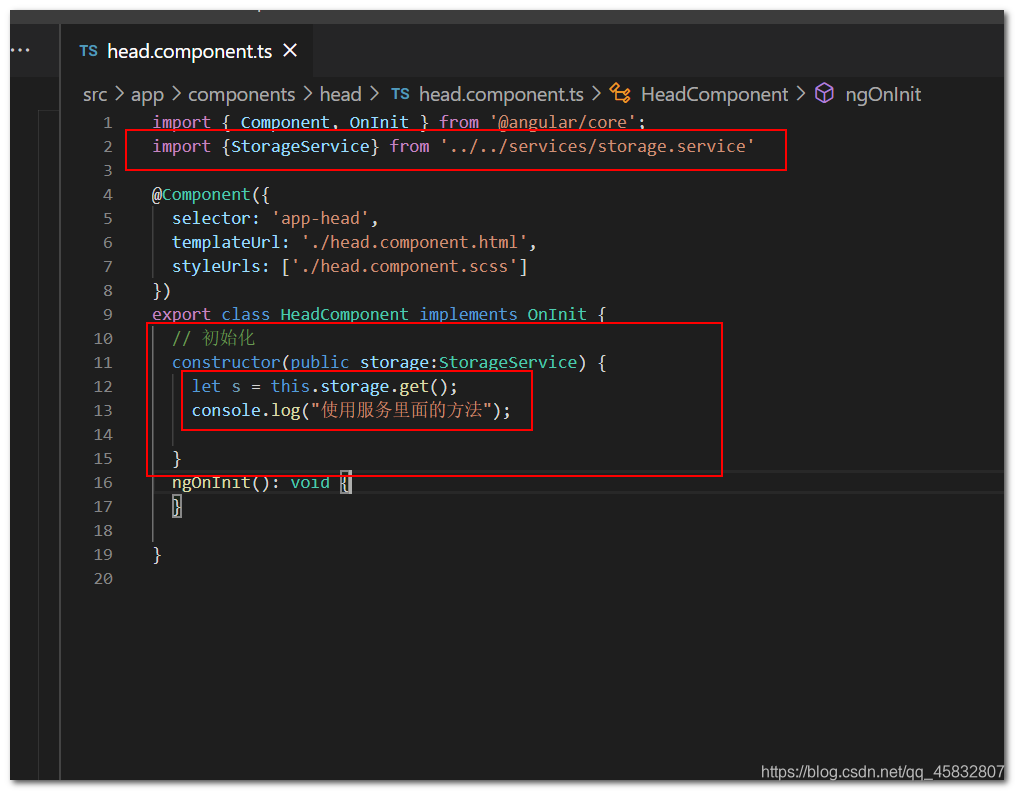Click the implements keyword on line 9
This screenshot has width=1015, height=791.
point(469,315)
